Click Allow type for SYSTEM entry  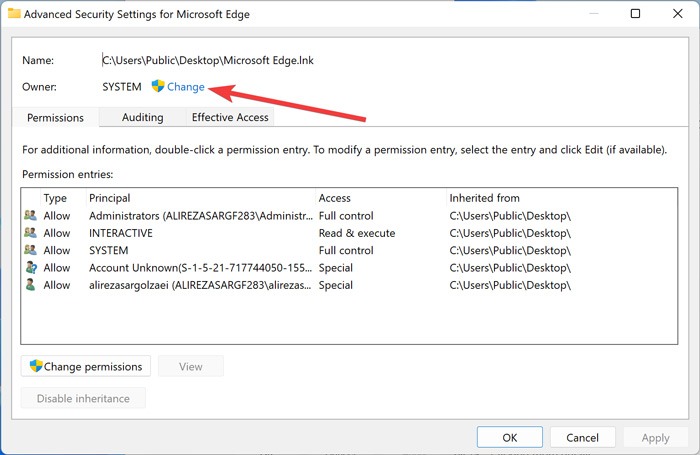(x=57, y=250)
